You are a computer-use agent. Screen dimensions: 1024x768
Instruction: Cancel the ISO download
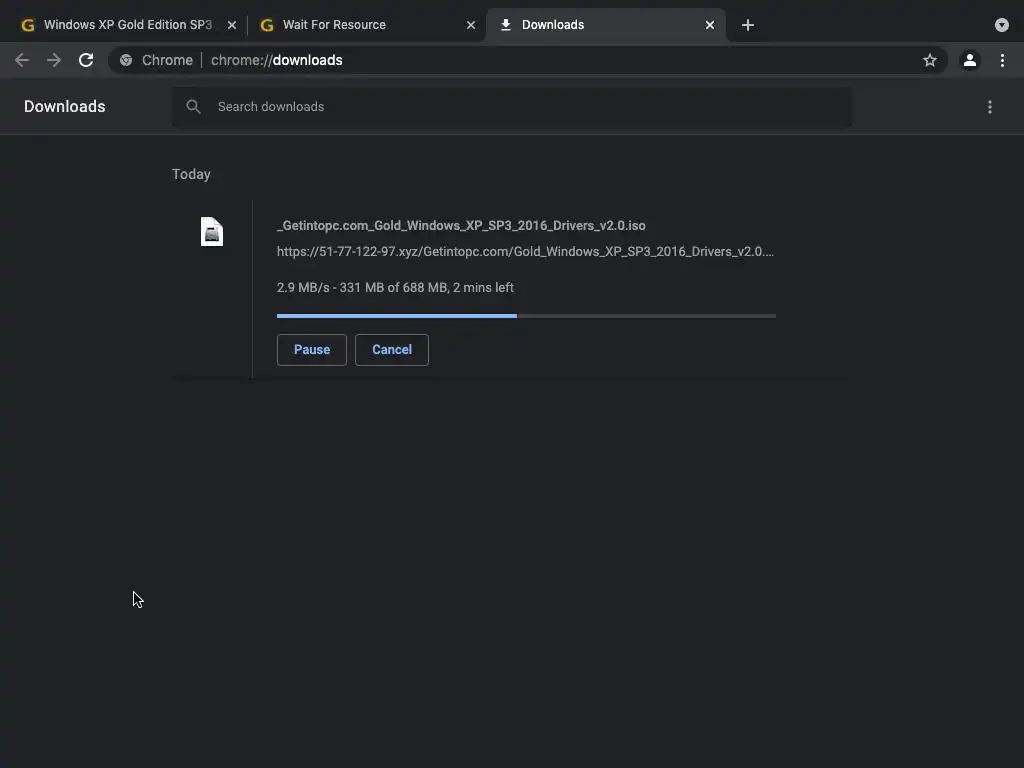(x=392, y=349)
